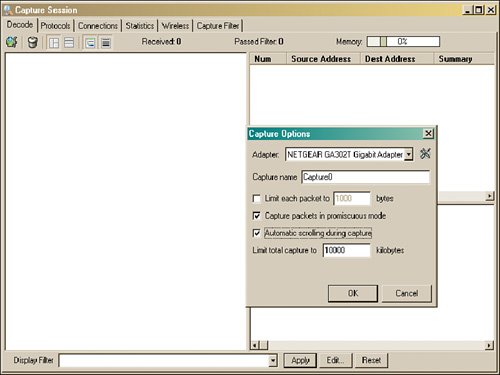Enable Limit each packet to checkbox
The width and height of the screenshot is (500, 375).
257,199
